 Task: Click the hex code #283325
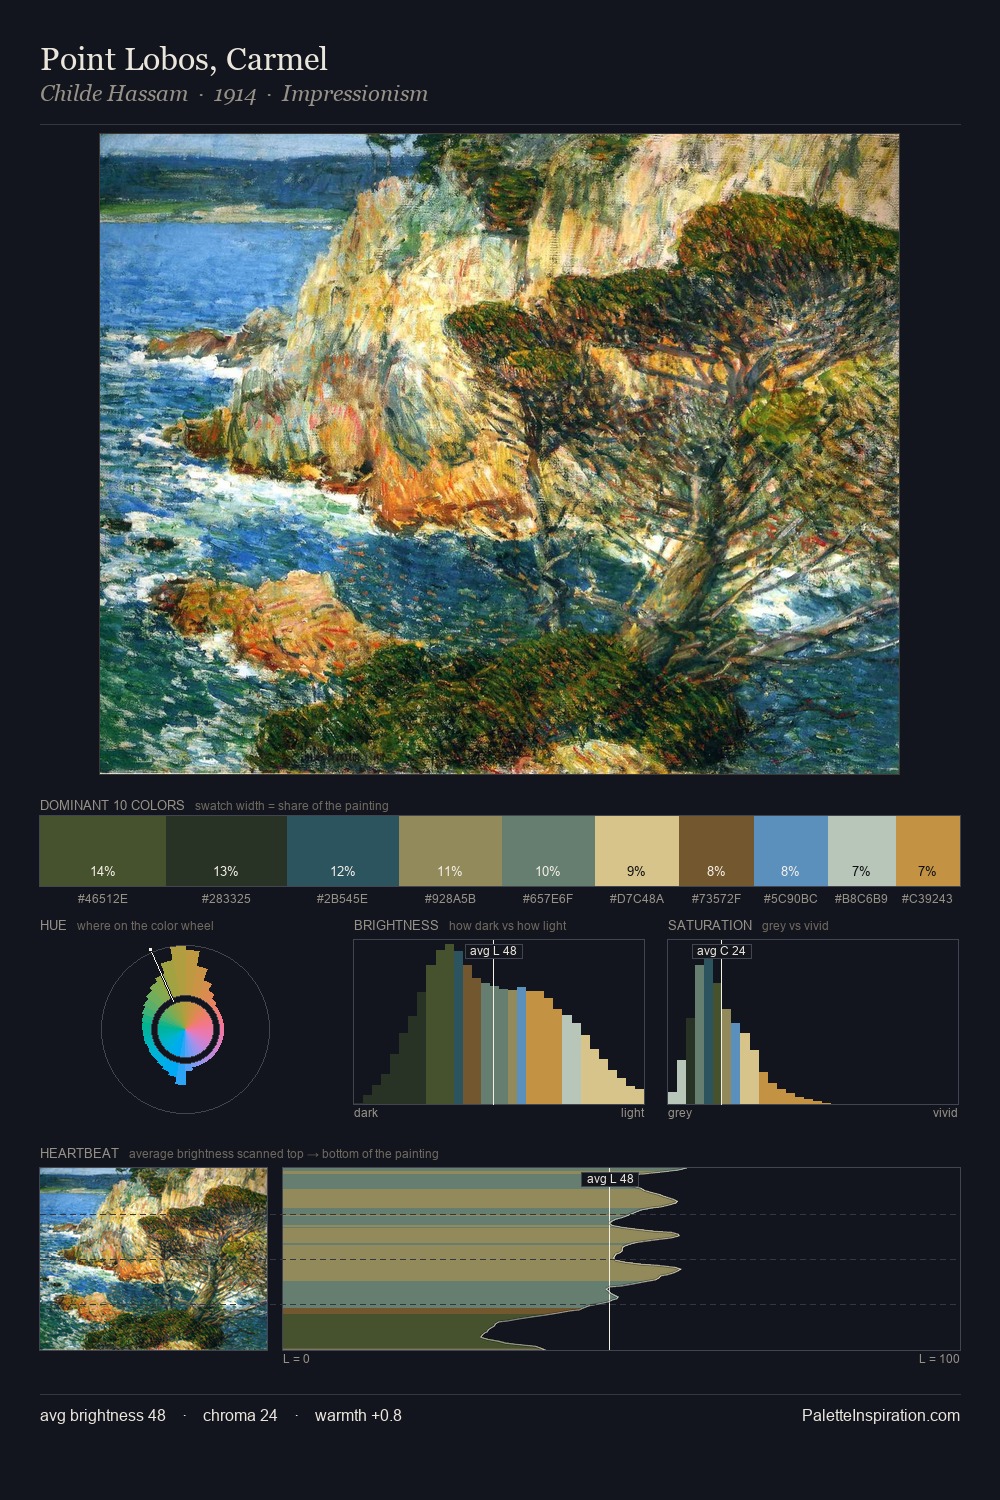(x=226, y=899)
